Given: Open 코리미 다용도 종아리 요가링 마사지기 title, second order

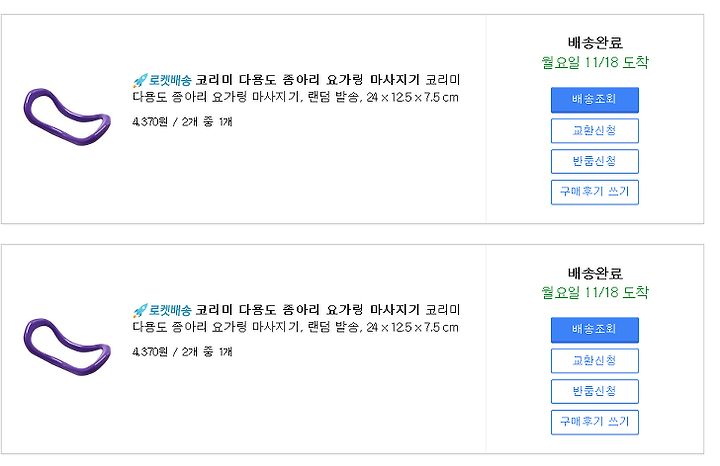Looking at the screenshot, I should (x=308, y=310).
